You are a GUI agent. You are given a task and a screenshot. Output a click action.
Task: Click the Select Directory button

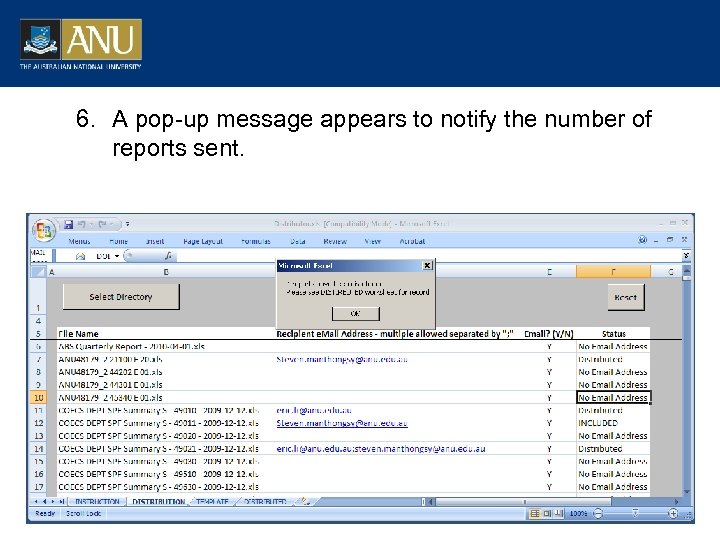click(121, 297)
